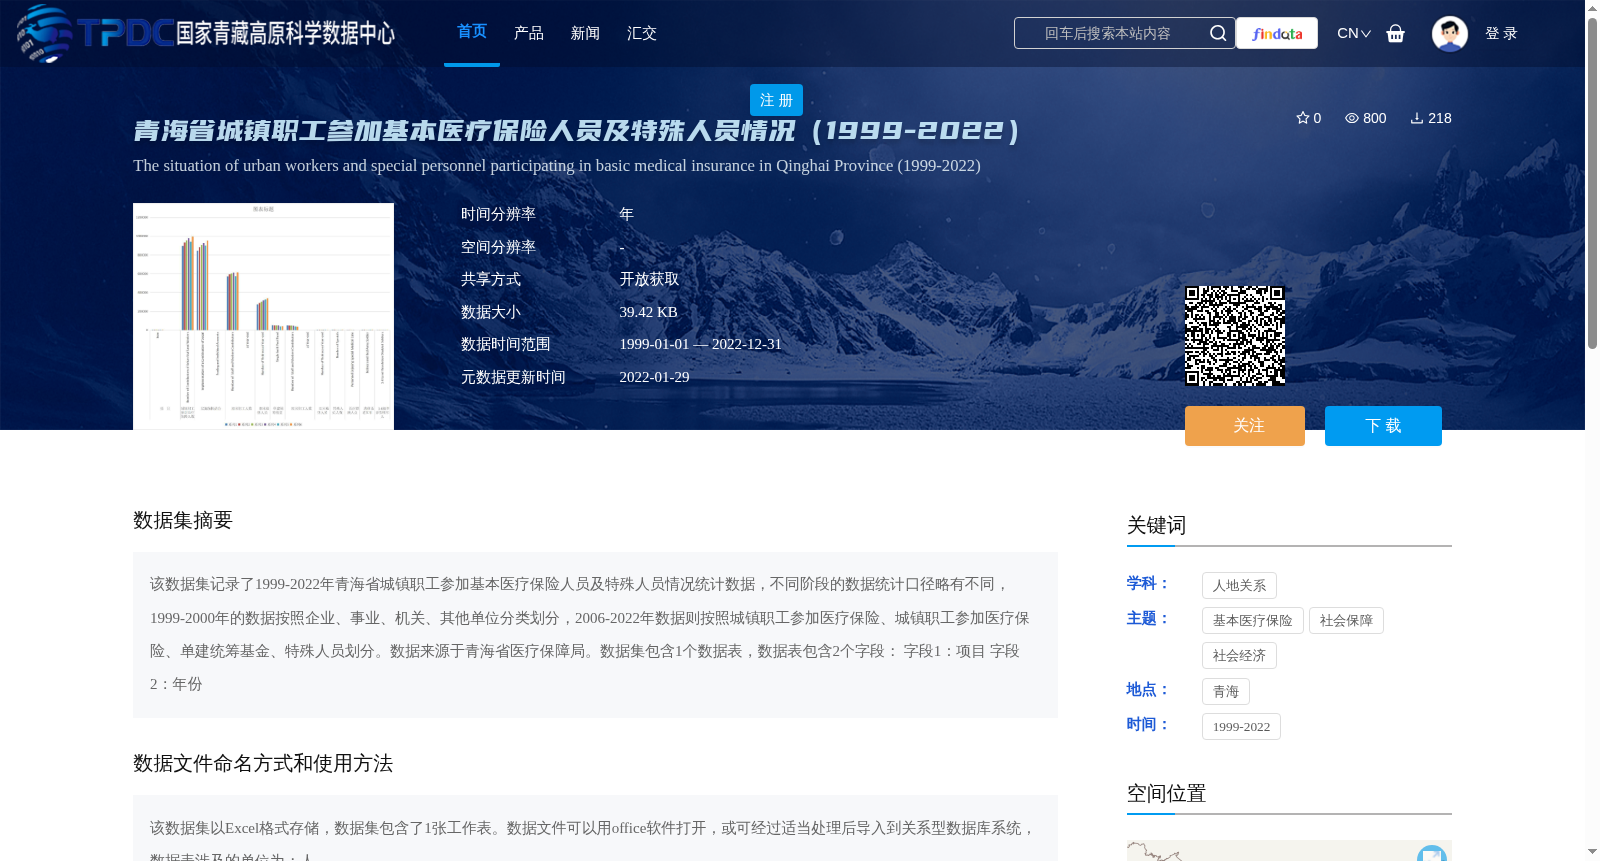Image resolution: width=1600 pixels, height=861 pixels.
Task: Click the 学科： label
Action: pyautogui.click(x=1148, y=583)
